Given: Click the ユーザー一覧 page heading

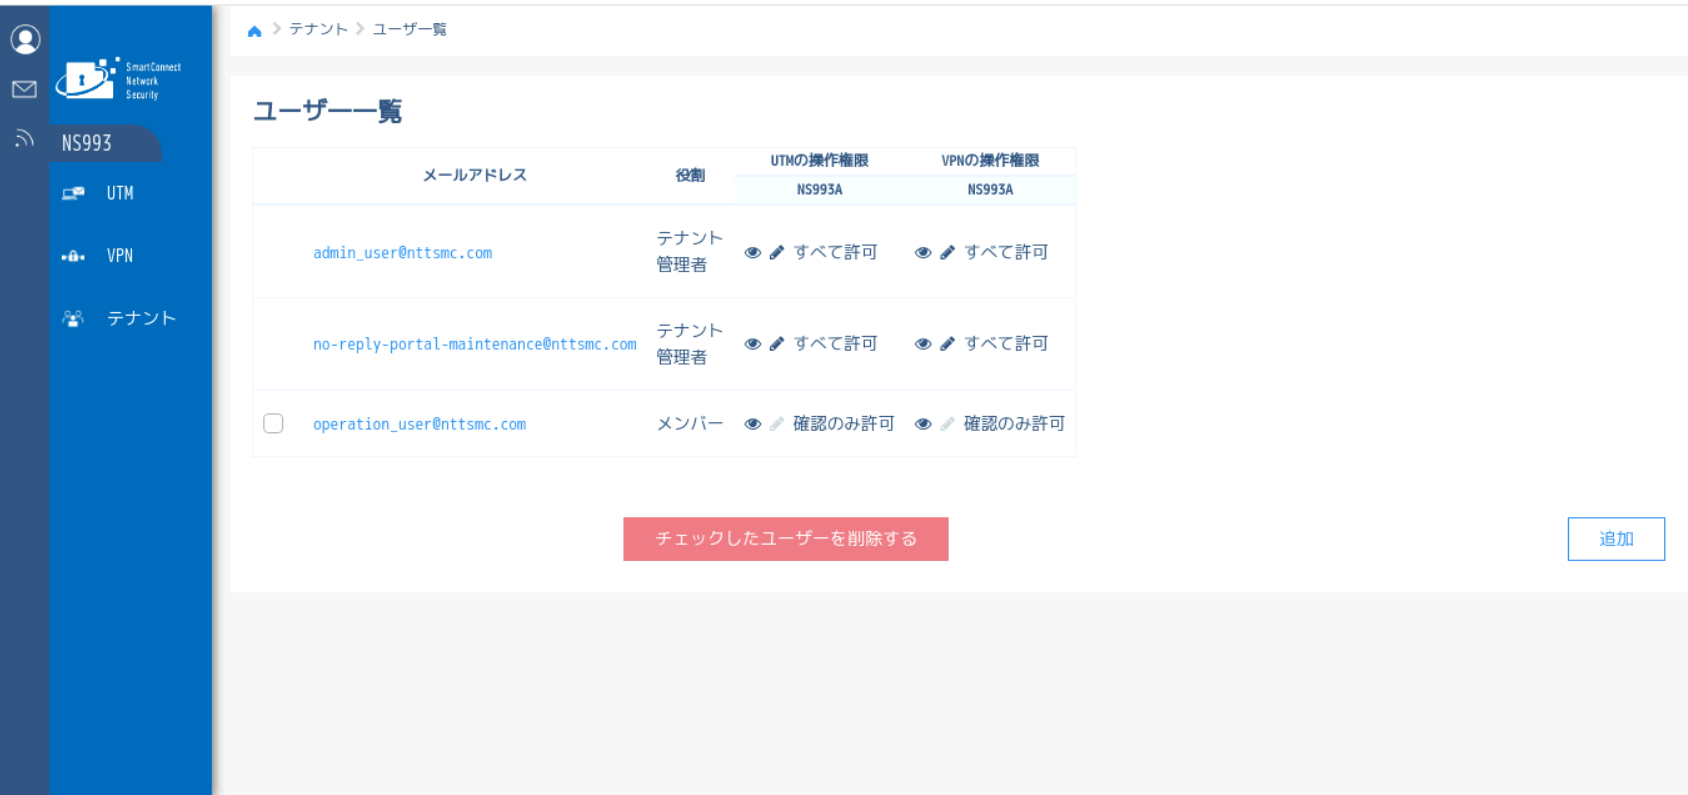Looking at the screenshot, I should coord(327,111).
